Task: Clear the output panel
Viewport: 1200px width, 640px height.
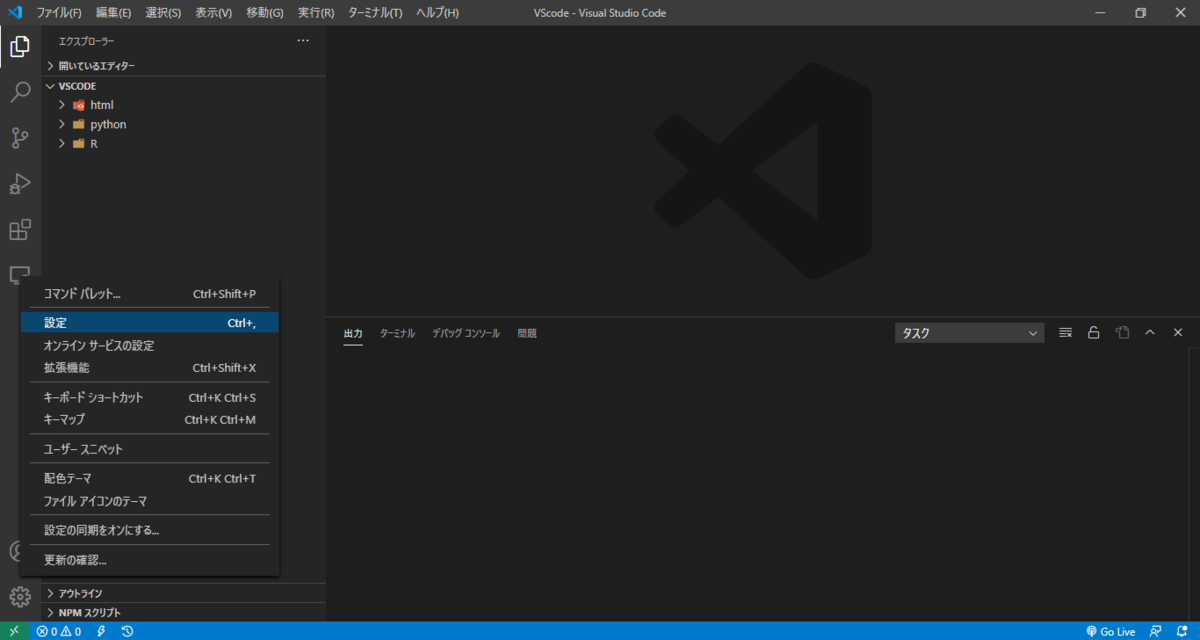Action: [1066, 333]
